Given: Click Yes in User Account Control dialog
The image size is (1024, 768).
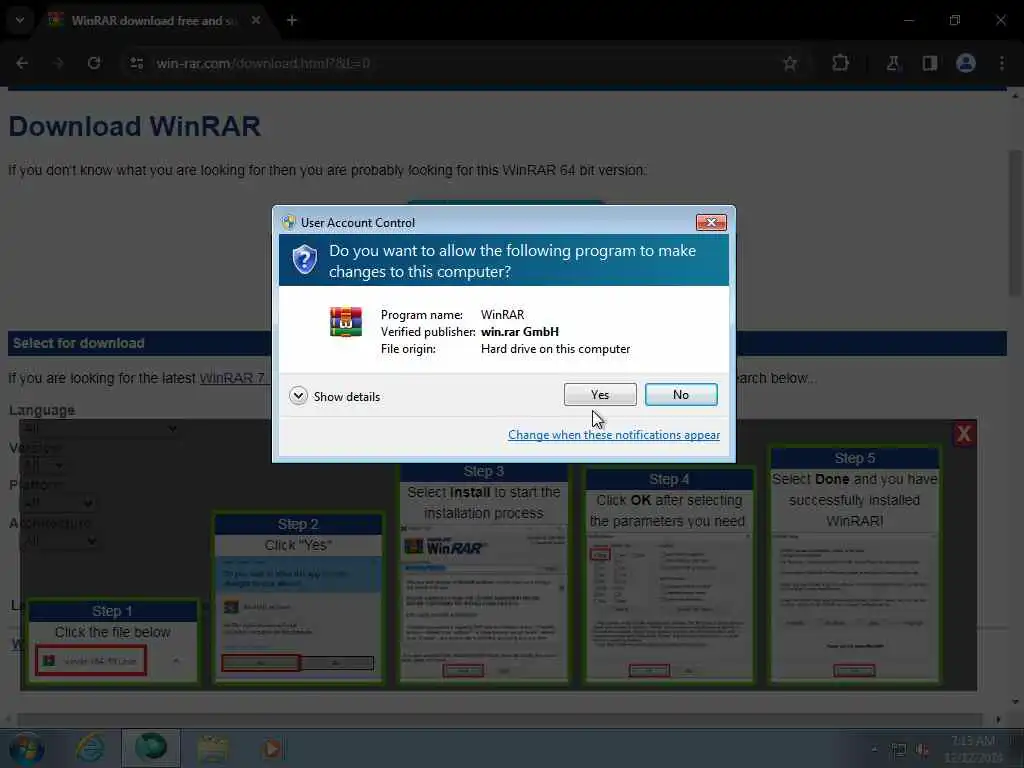Looking at the screenshot, I should (600, 394).
